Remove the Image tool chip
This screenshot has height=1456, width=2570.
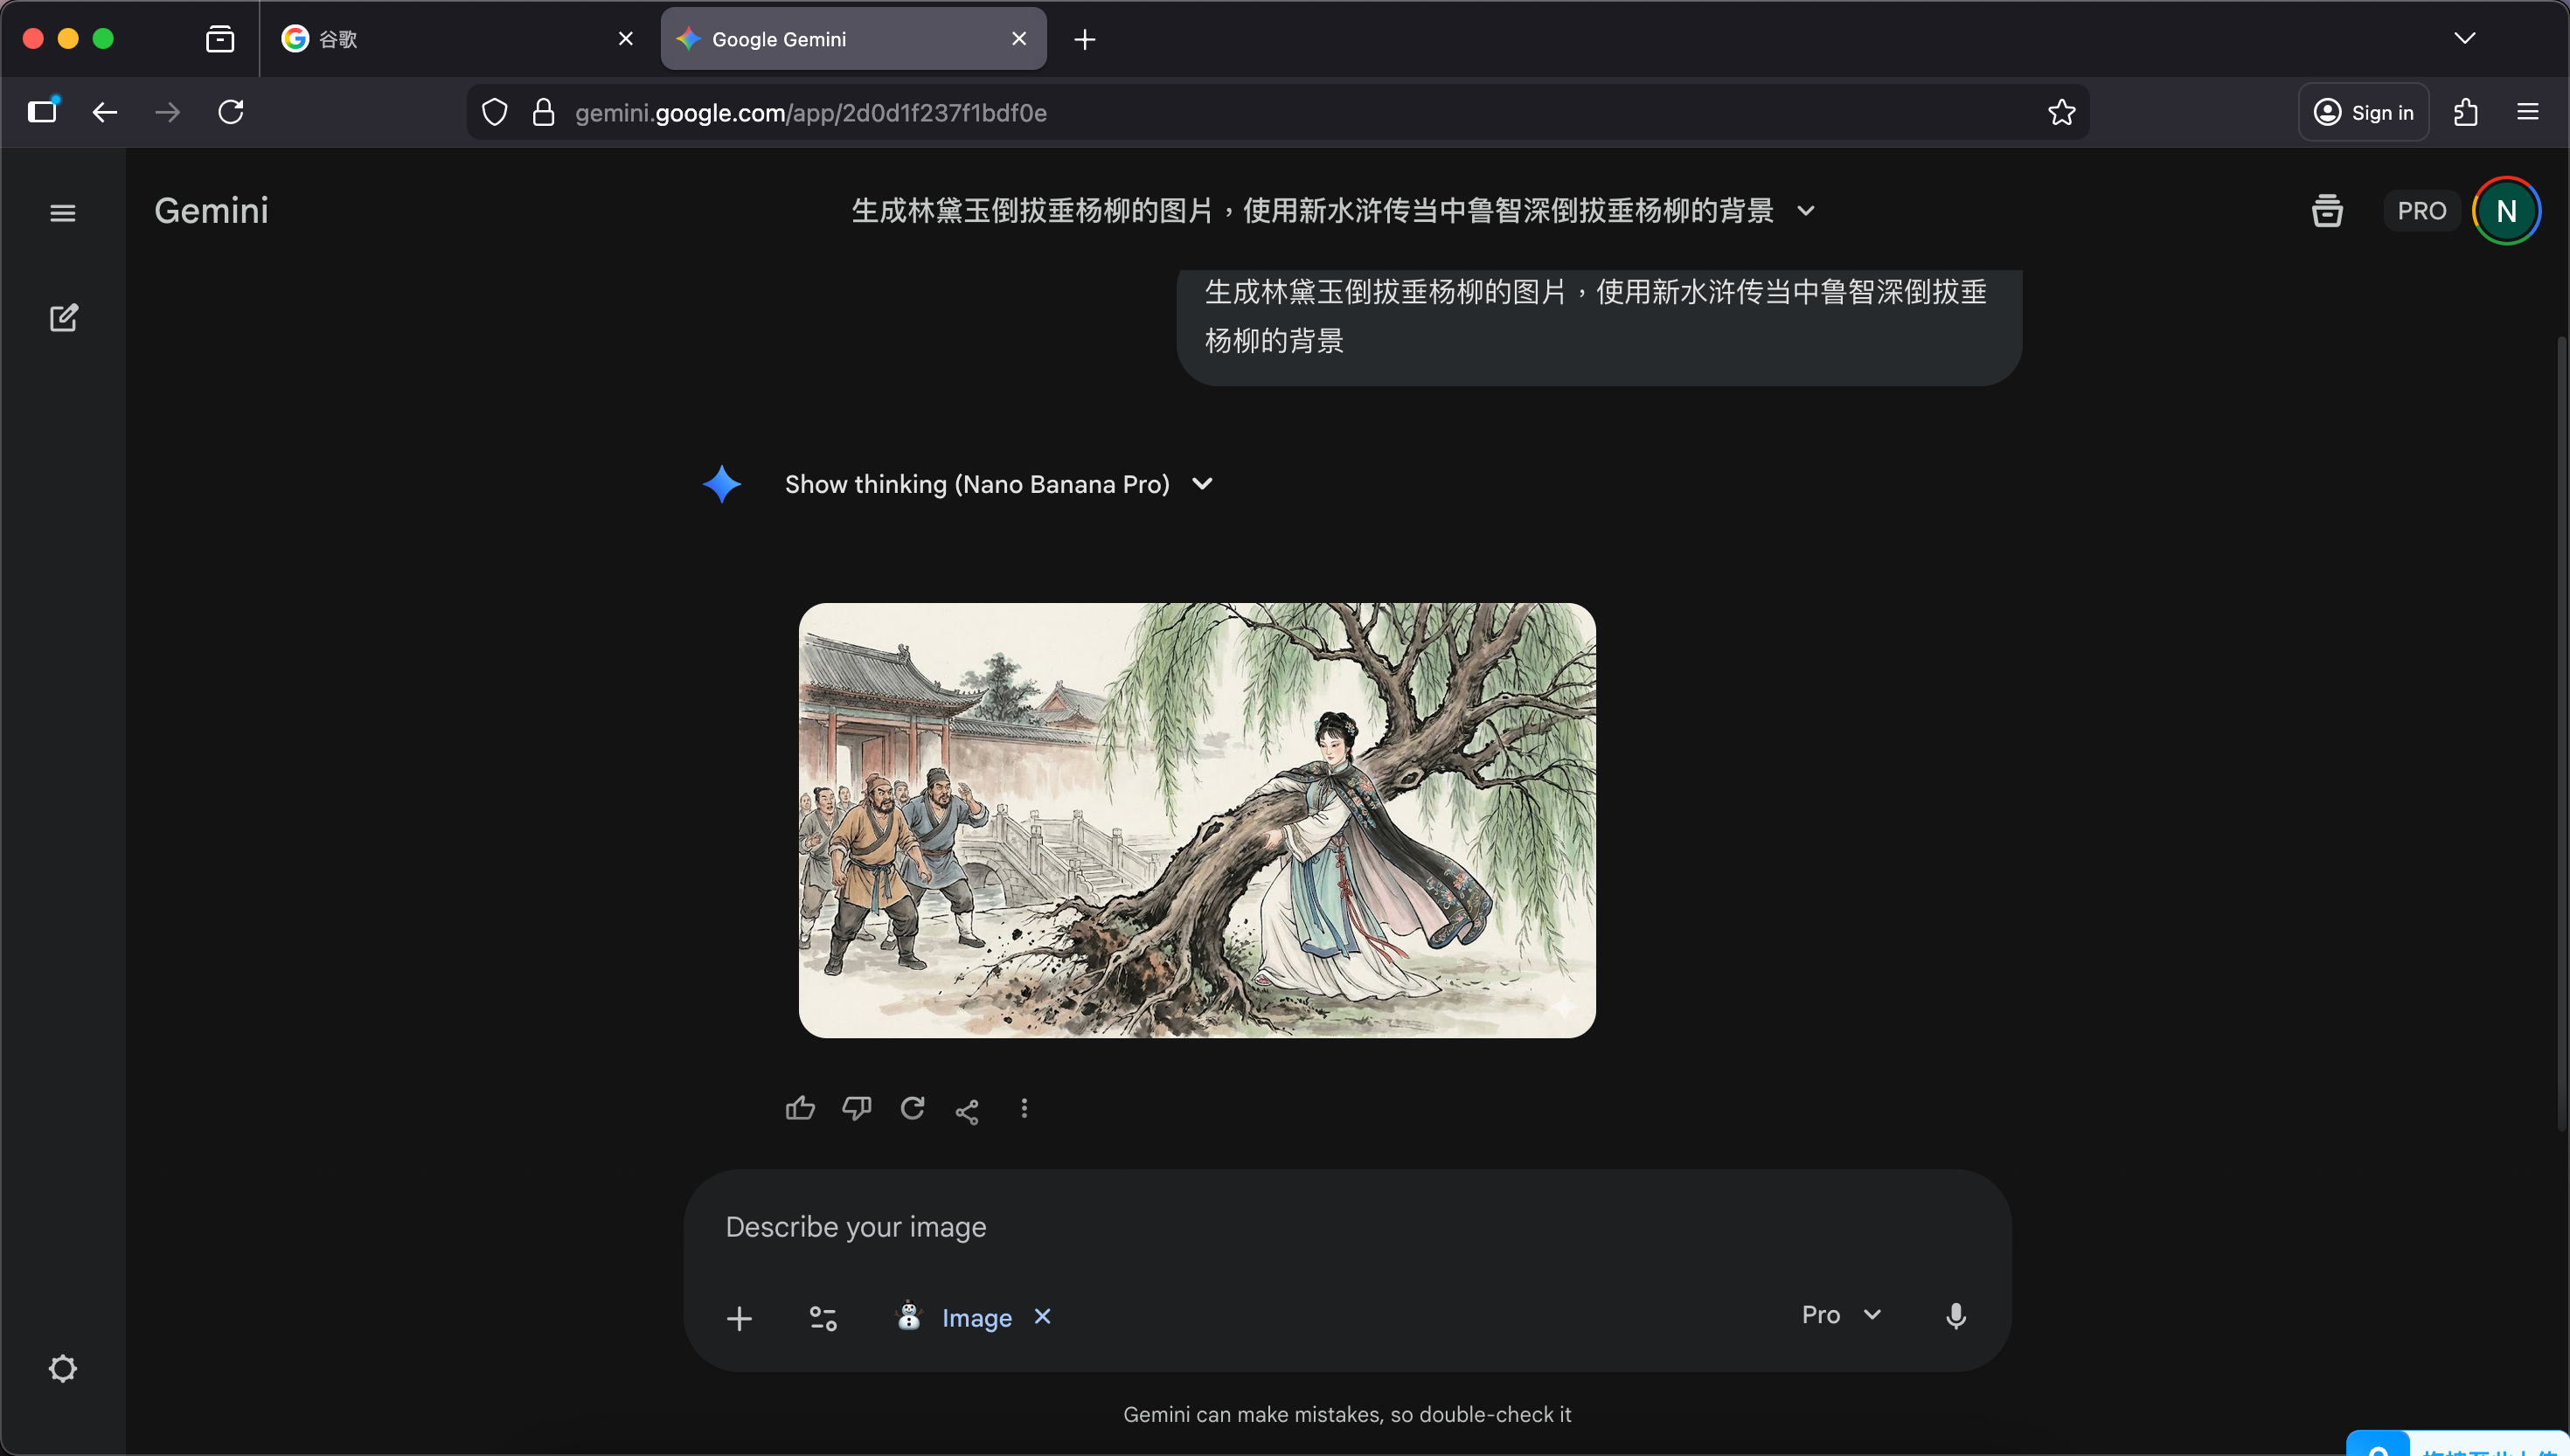point(1042,1316)
